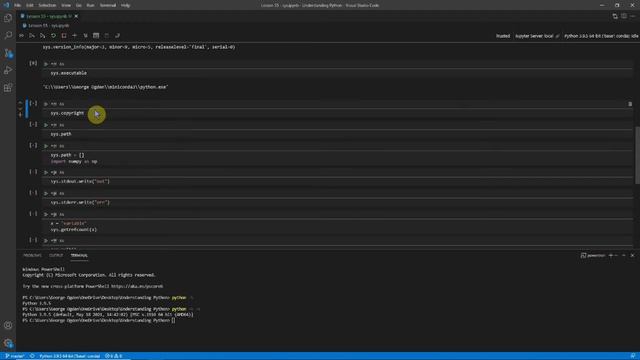Open the Source Control view
640x360 pixels.
click(8, 53)
